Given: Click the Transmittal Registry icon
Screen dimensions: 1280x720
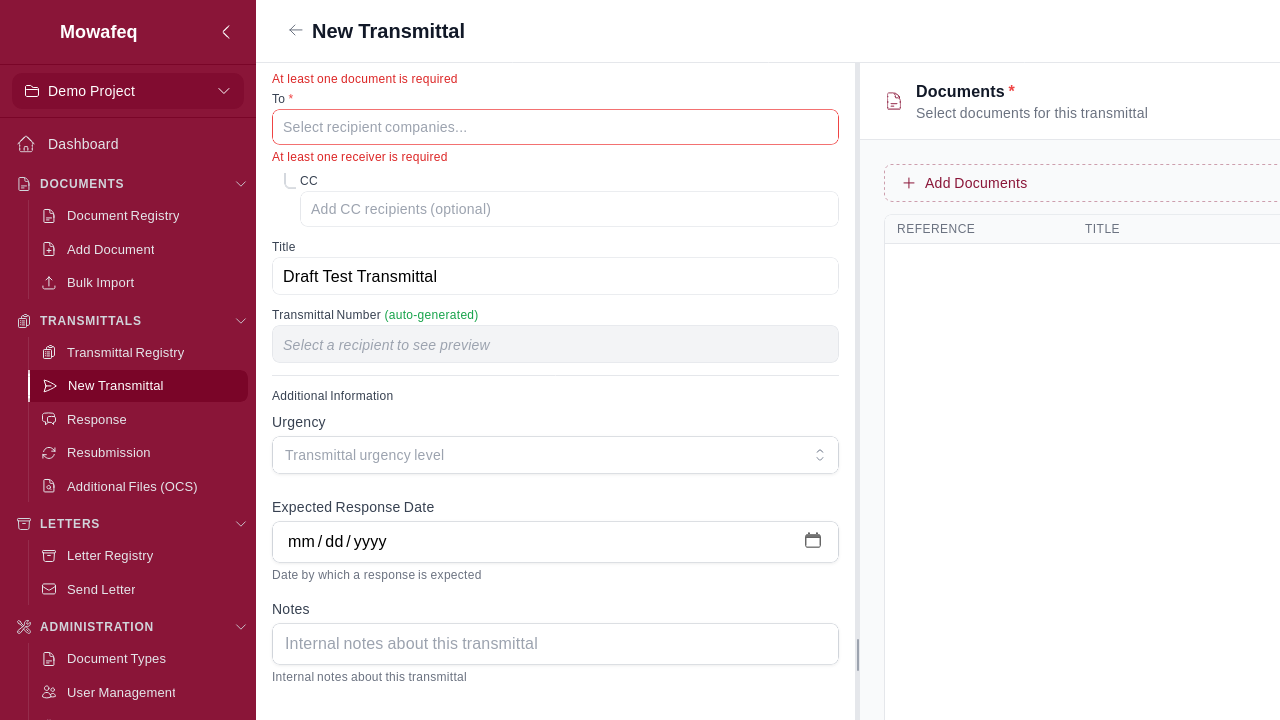Looking at the screenshot, I should click(x=48, y=352).
